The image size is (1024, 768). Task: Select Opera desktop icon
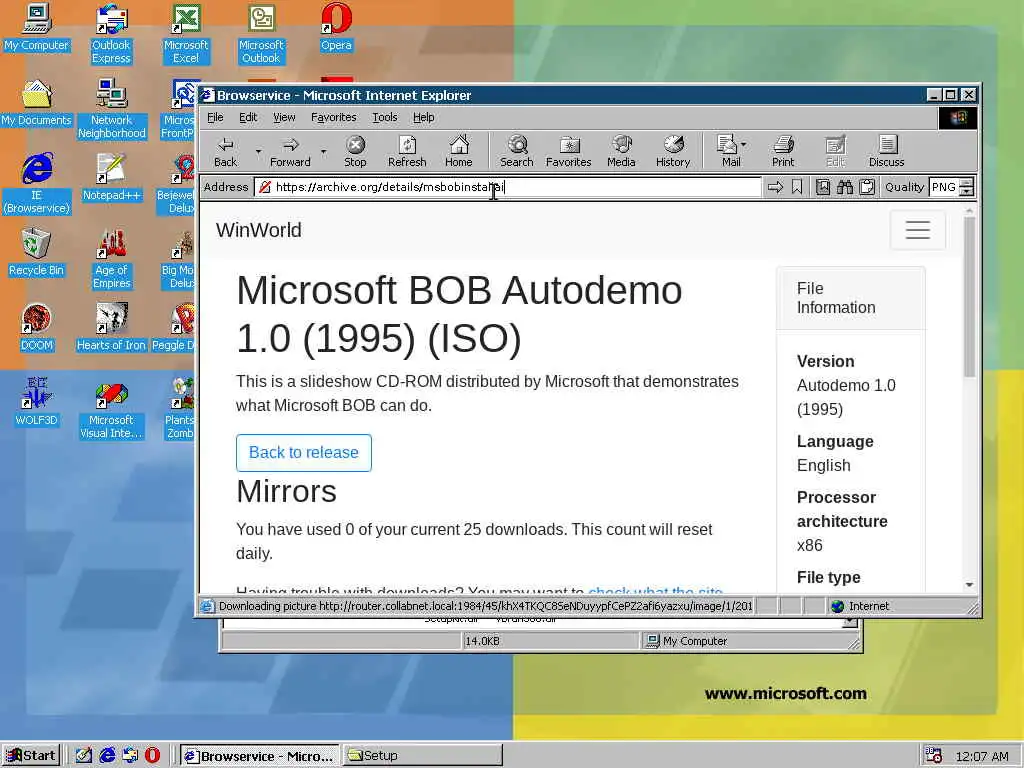tap(336, 28)
